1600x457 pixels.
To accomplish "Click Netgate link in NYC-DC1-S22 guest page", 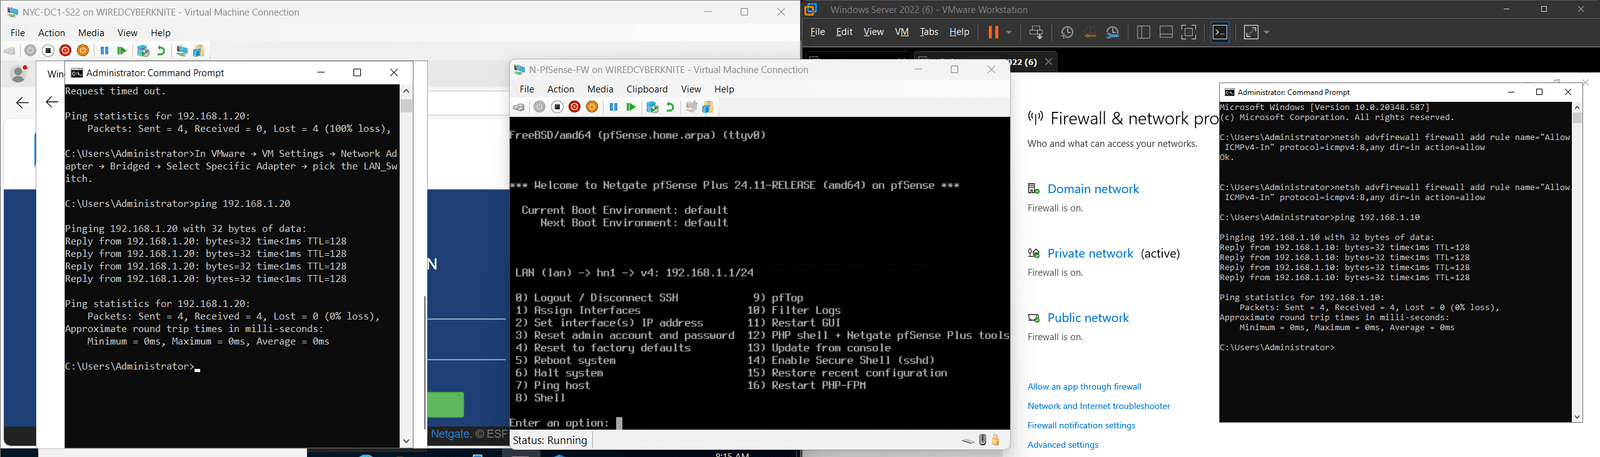I will (x=450, y=434).
